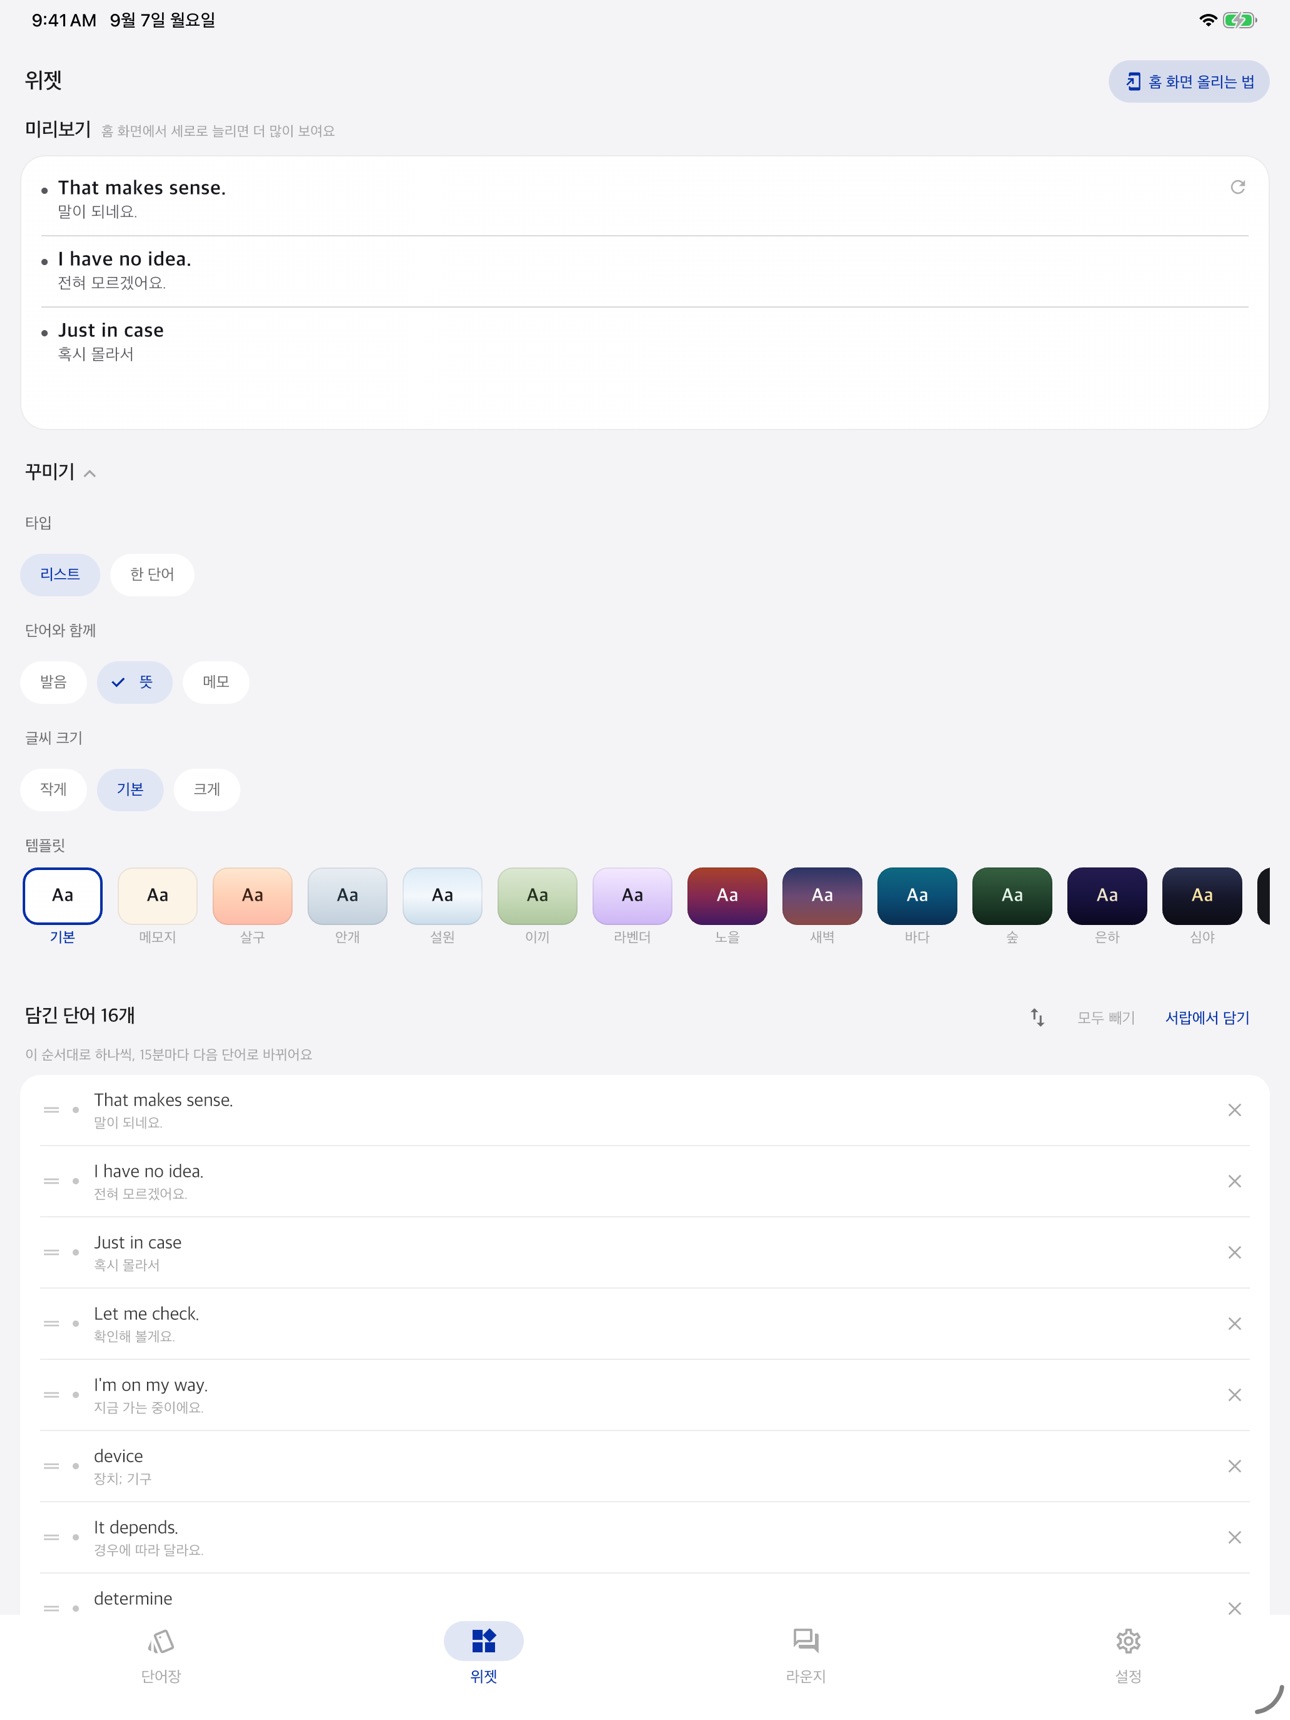Select the 바다 template
This screenshot has height=1720, width=1290.
point(917,896)
